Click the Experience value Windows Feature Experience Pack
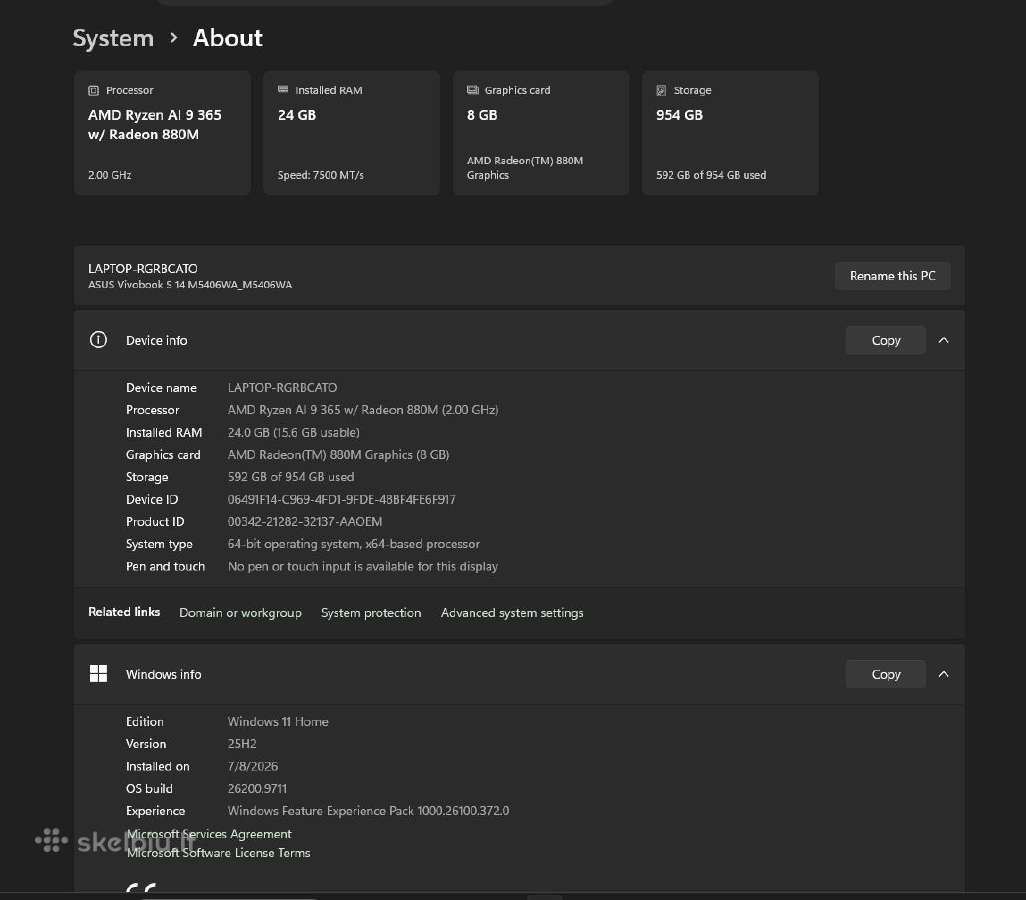 click(368, 810)
